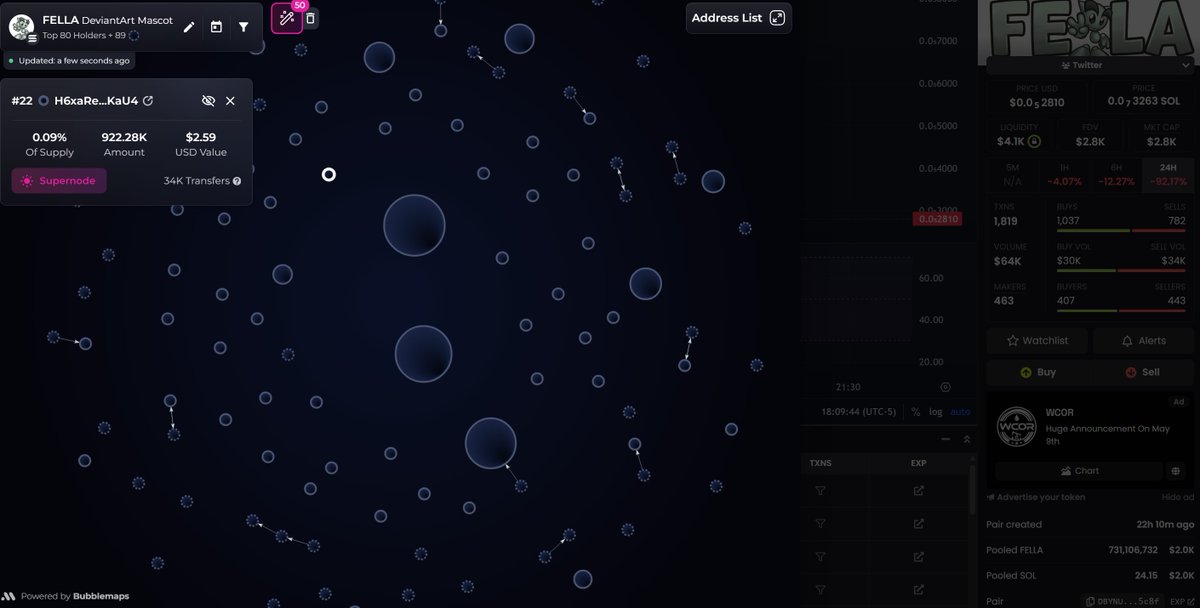Click the Buy button
1200x608 pixels.
(1038, 372)
